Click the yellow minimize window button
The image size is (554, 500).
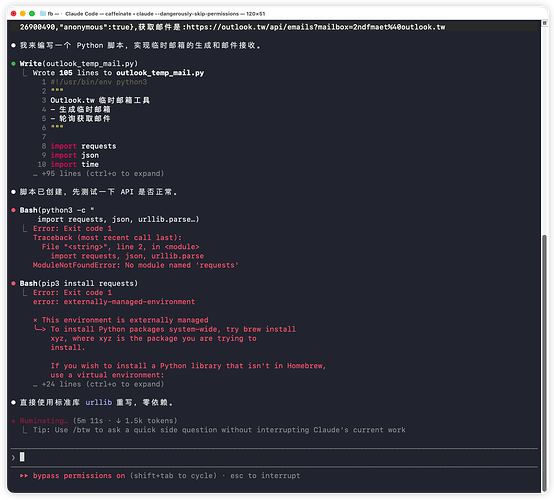coord(23,13)
